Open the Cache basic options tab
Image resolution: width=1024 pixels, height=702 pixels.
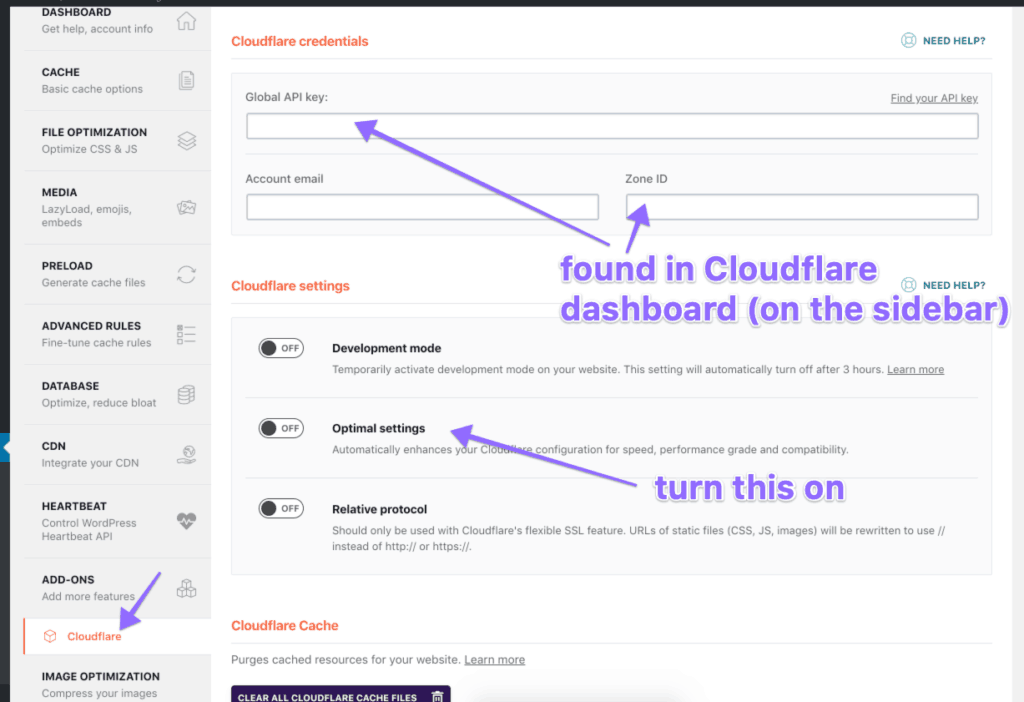click(x=117, y=80)
